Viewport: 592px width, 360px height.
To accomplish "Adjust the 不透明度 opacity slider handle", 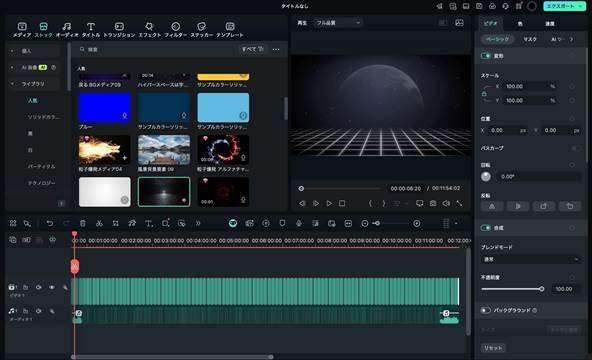I will click(x=541, y=289).
